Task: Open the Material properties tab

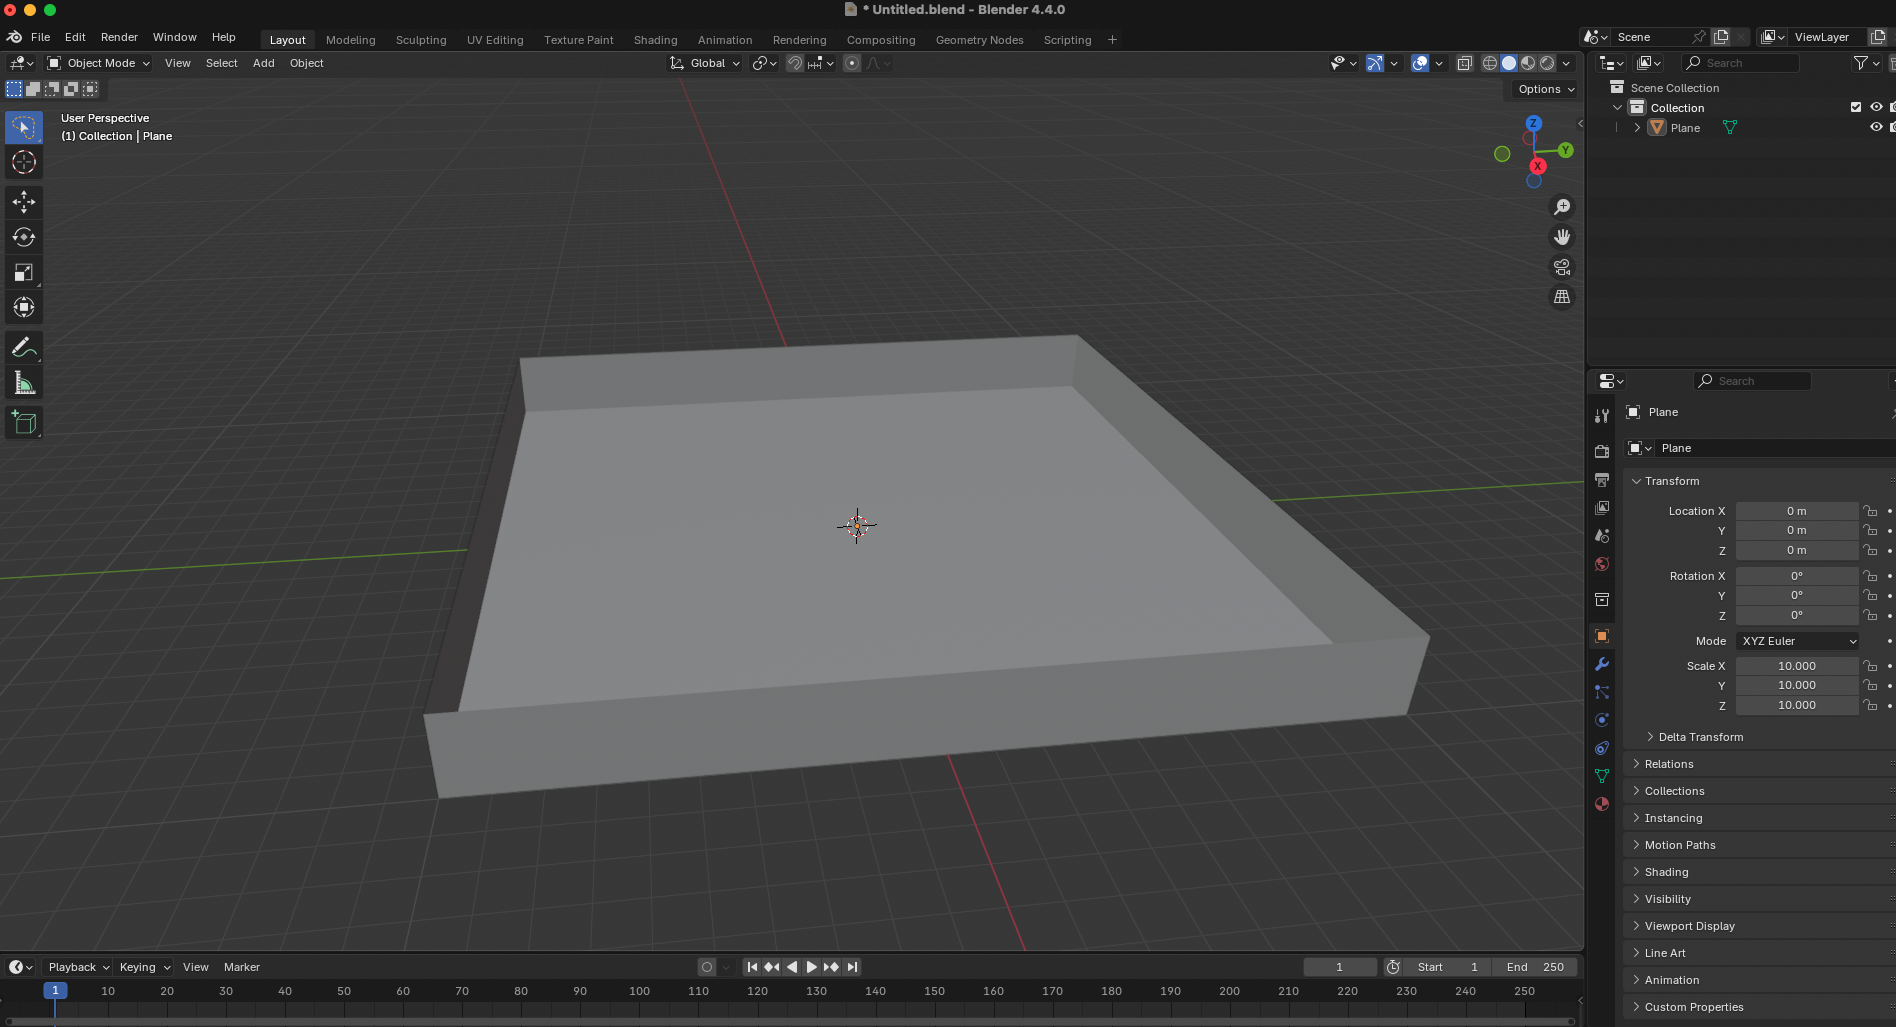Action: [x=1602, y=804]
